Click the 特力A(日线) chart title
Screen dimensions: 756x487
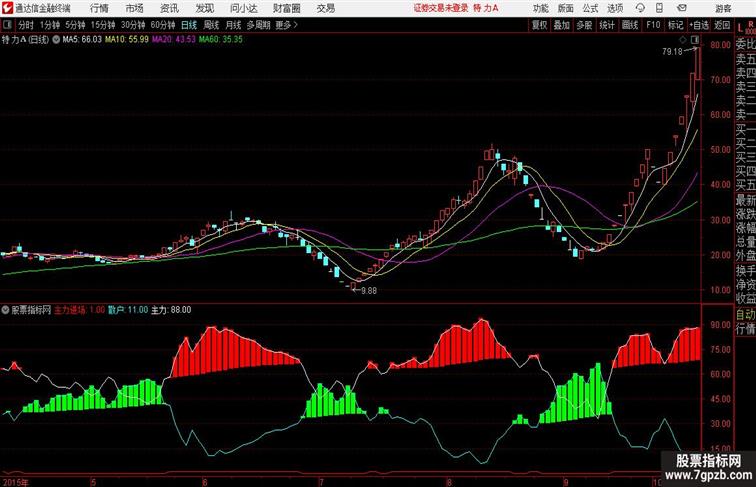pos(26,40)
